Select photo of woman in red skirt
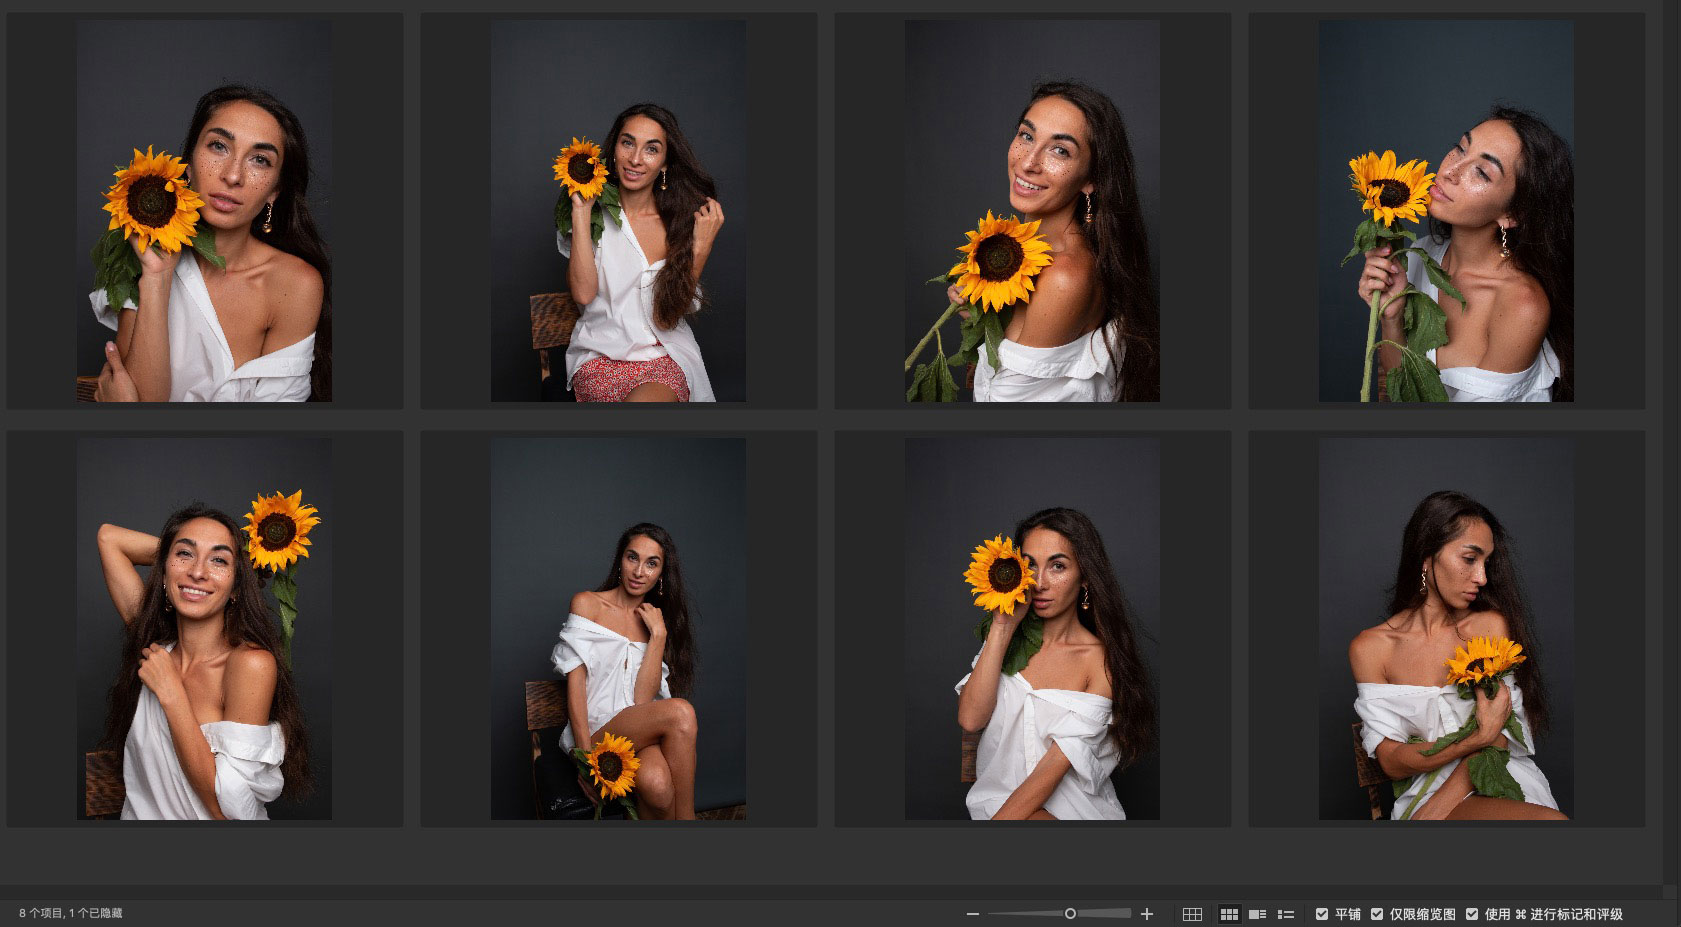Viewport: 1681px width, 927px height. pos(618,211)
